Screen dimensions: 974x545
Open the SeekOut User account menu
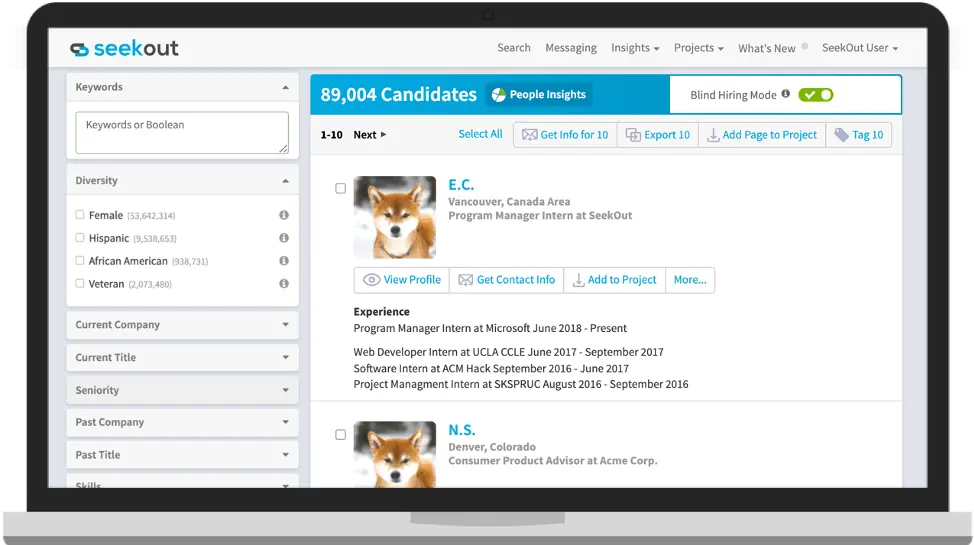[860, 48]
